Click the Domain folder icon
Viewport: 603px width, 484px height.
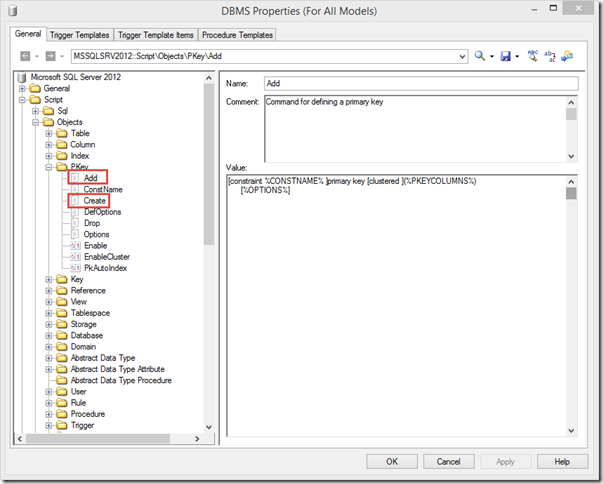point(62,347)
